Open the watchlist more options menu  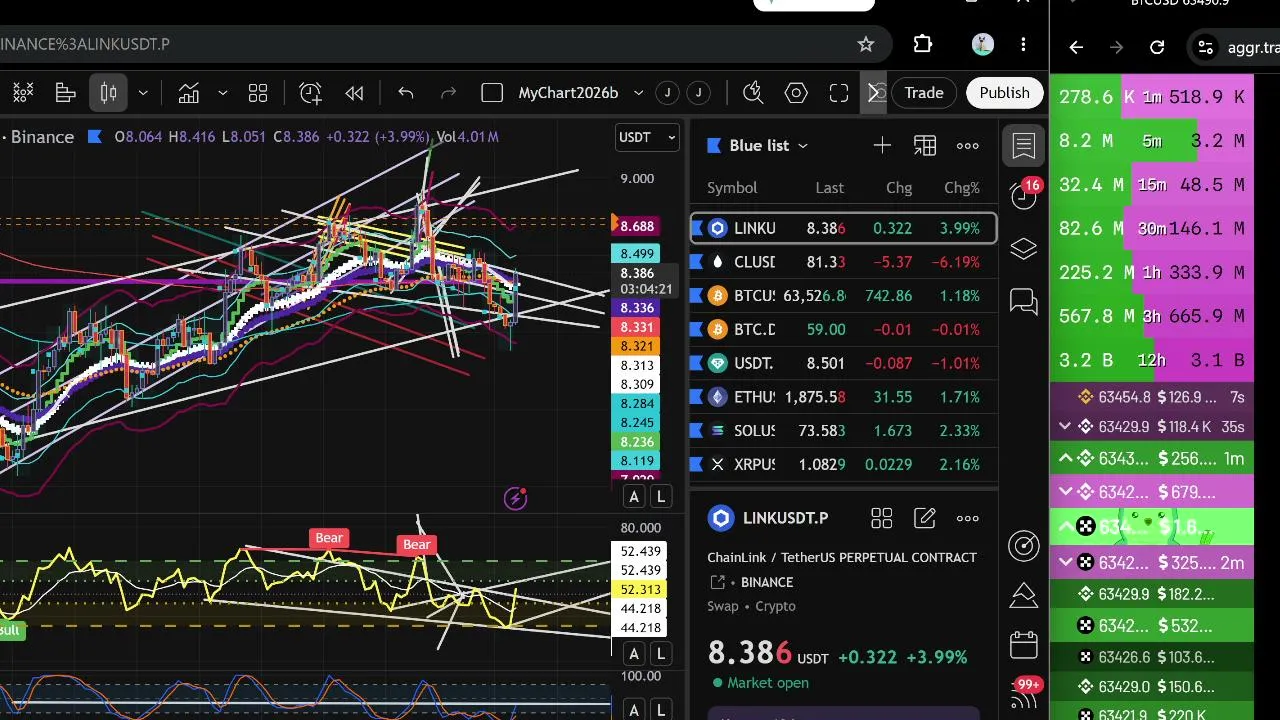pyautogui.click(x=968, y=146)
